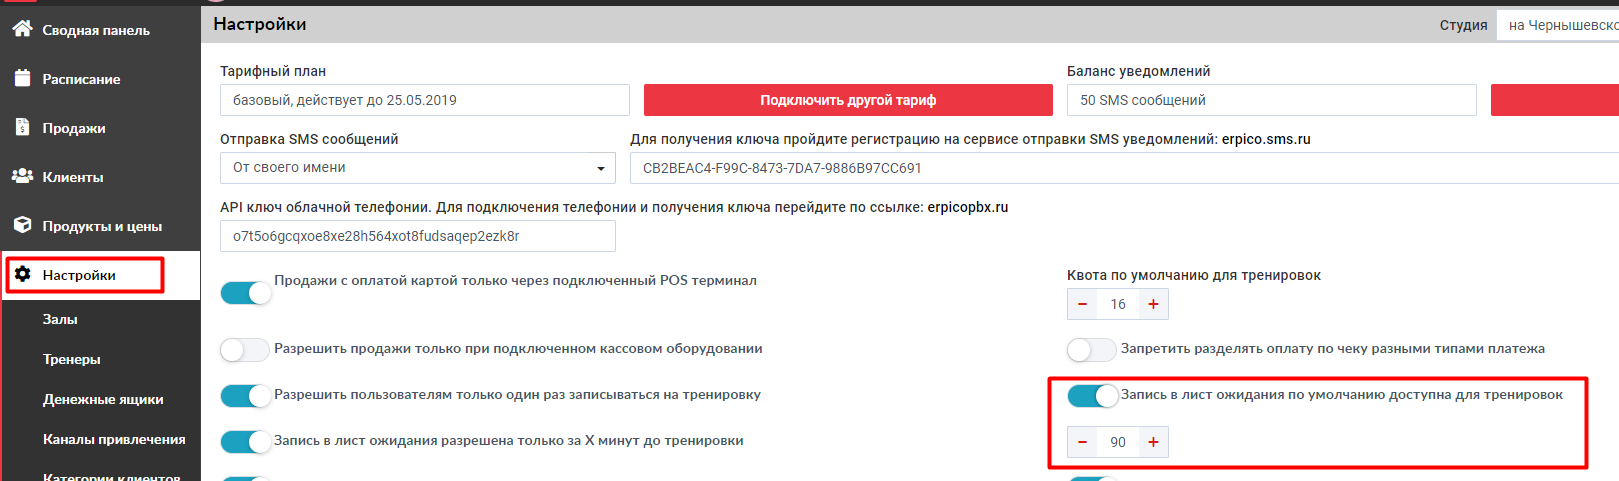Viewport: 1619px width, 481px height.
Task: Enable sales only with connected cash equipment
Action: 245,349
